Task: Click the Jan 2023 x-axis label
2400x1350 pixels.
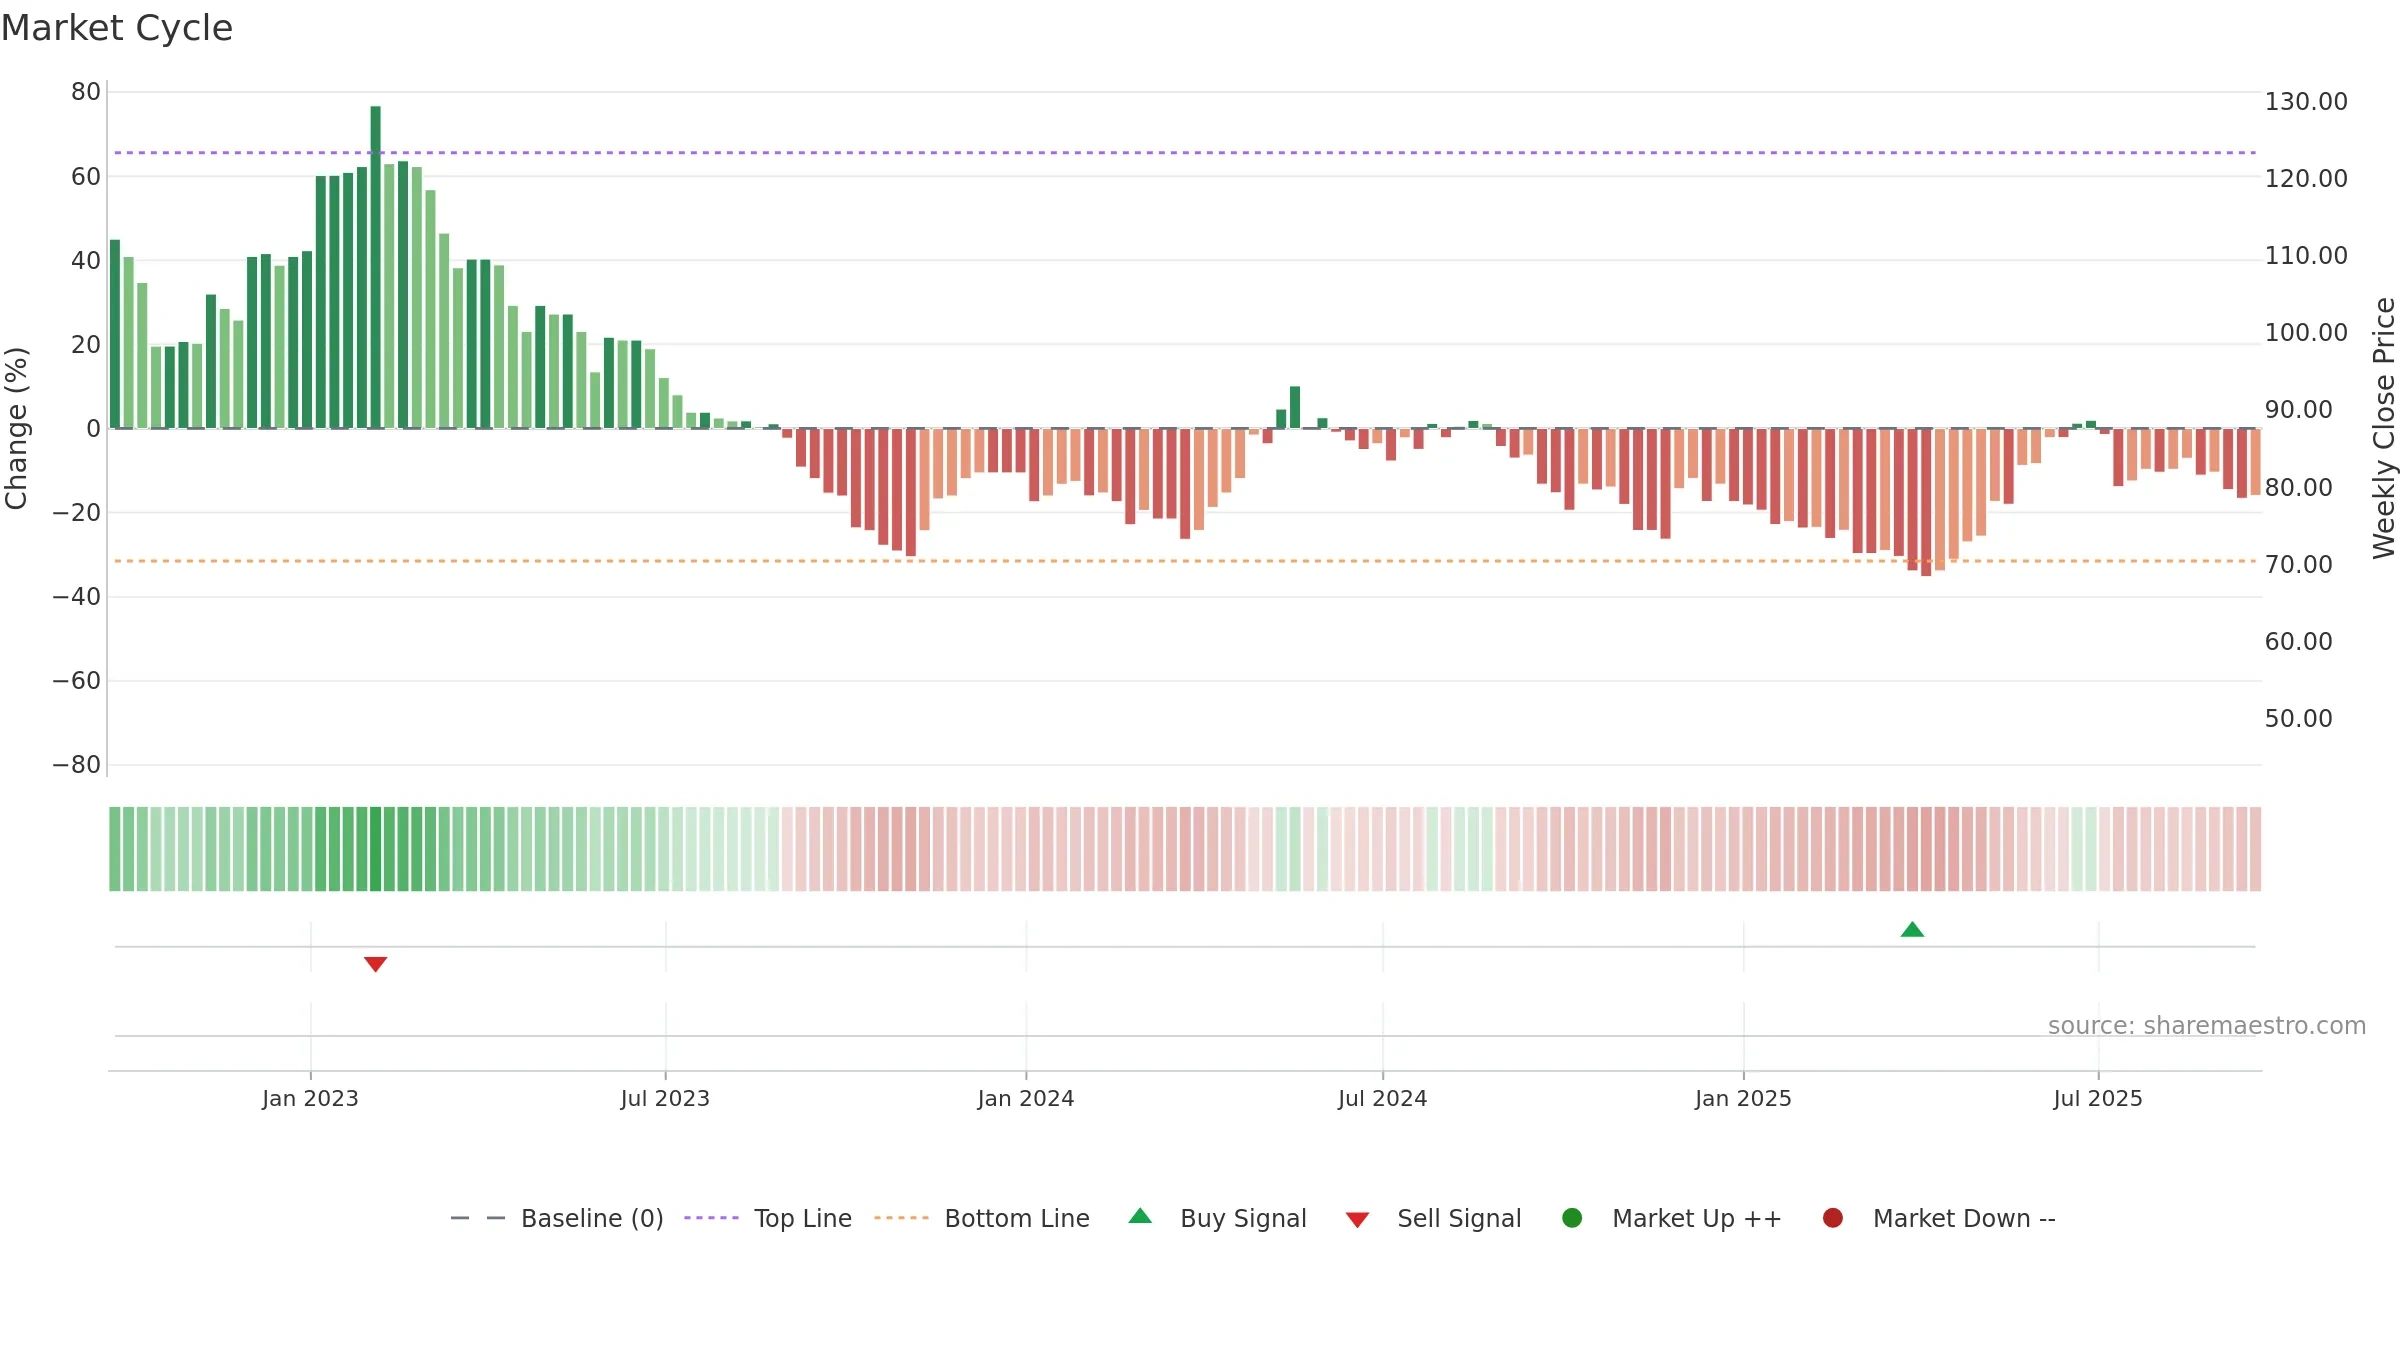Action: (310, 1098)
